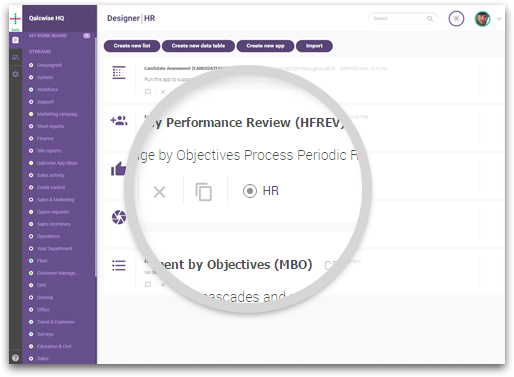Open the user avatar picture

(x=482, y=19)
